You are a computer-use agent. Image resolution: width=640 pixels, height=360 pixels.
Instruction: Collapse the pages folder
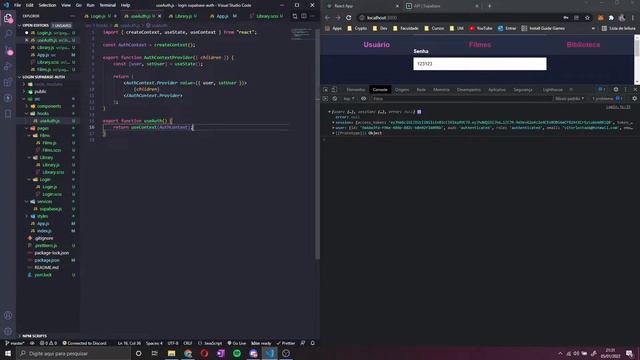pyautogui.click(x=43, y=128)
